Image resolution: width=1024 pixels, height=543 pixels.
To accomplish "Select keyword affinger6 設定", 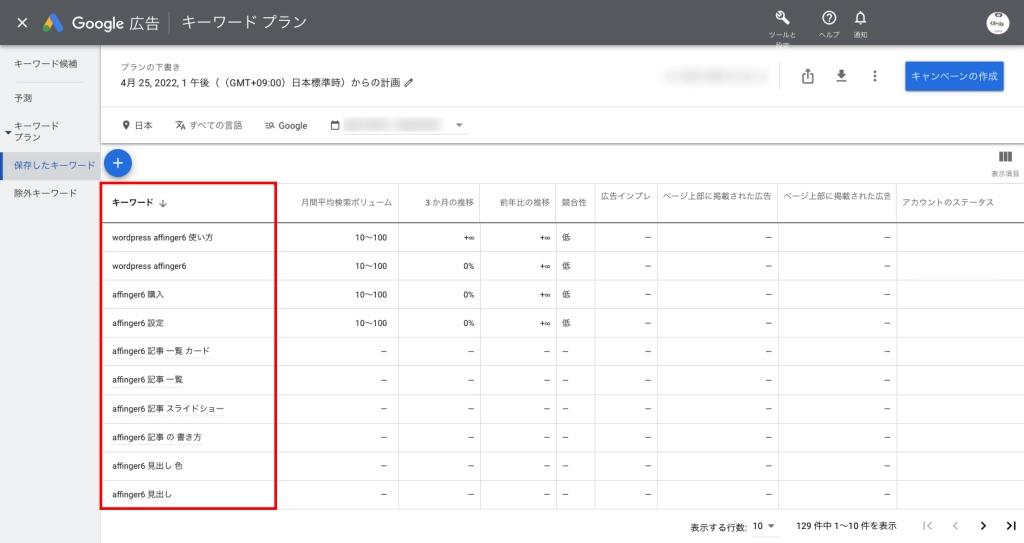I will [138, 323].
